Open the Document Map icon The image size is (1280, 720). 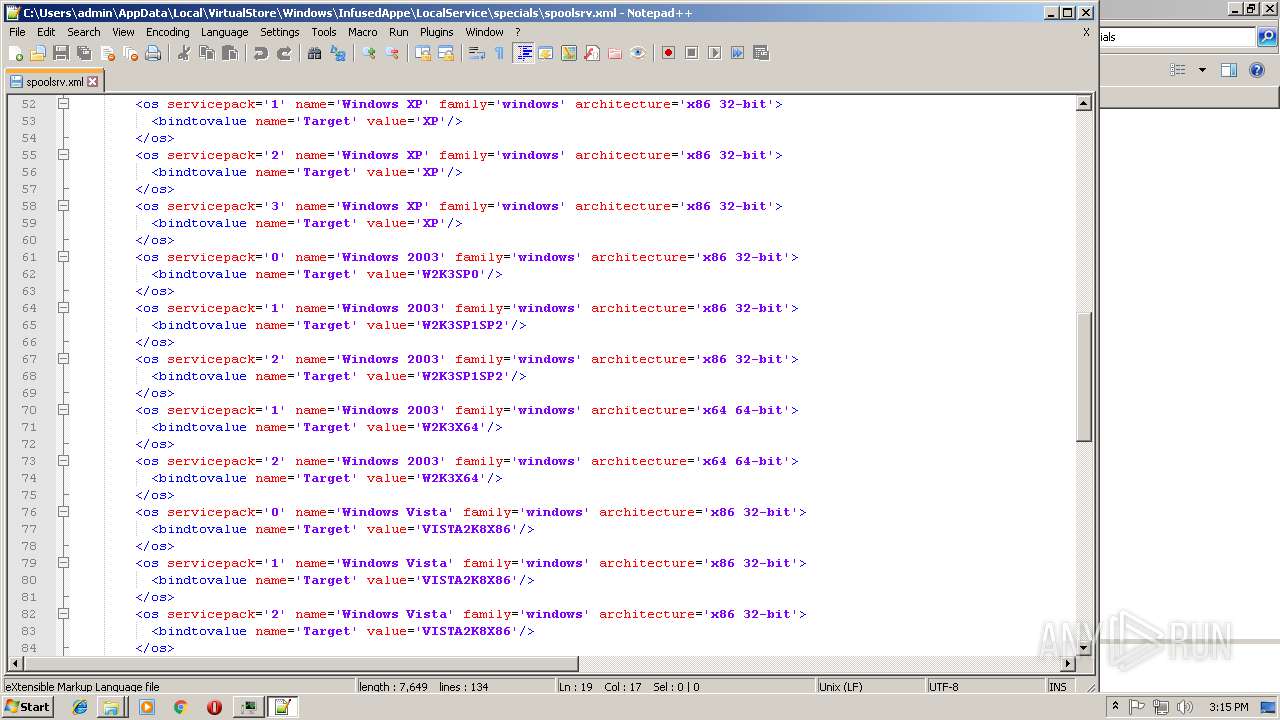coord(569,53)
